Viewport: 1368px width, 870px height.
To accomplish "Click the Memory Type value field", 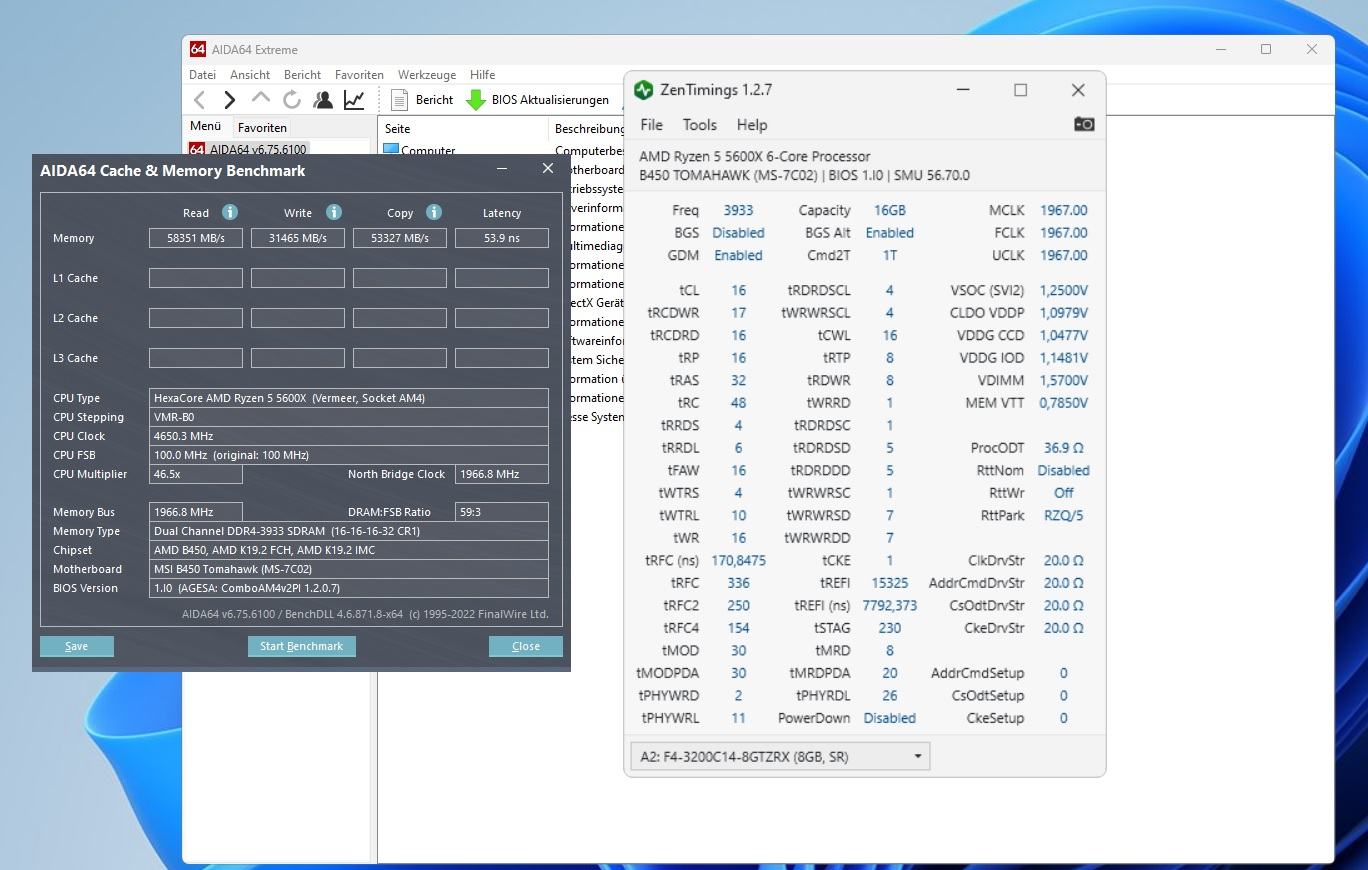I will (349, 531).
